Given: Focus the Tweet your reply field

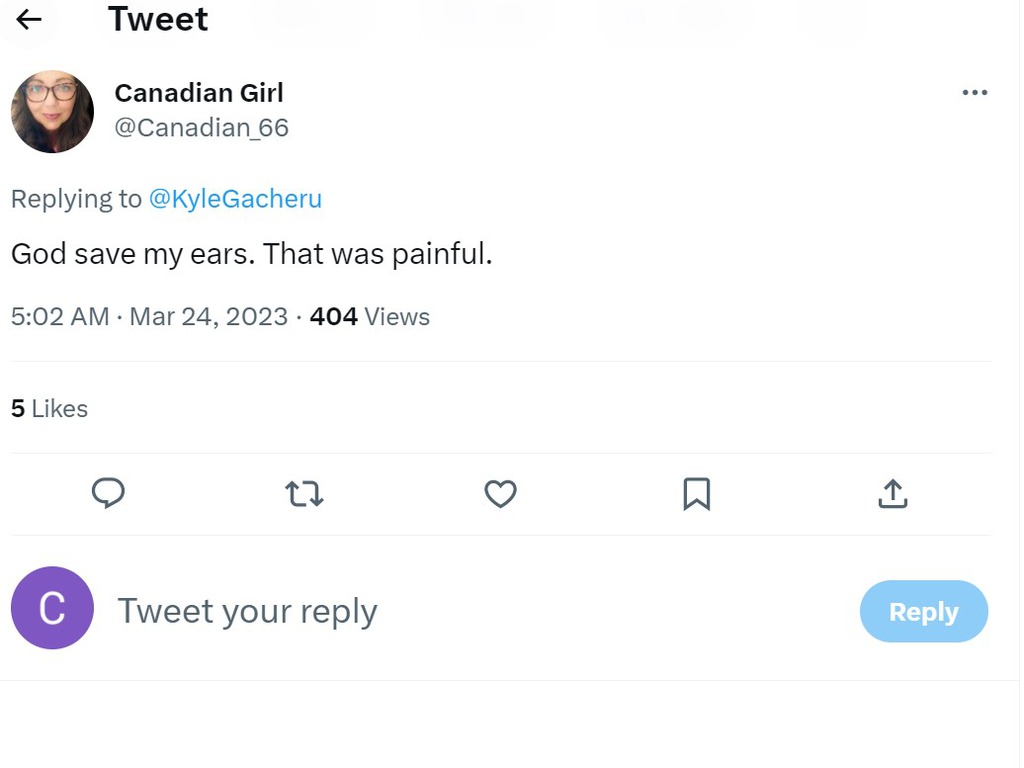Looking at the screenshot, I should coord(483,611).
